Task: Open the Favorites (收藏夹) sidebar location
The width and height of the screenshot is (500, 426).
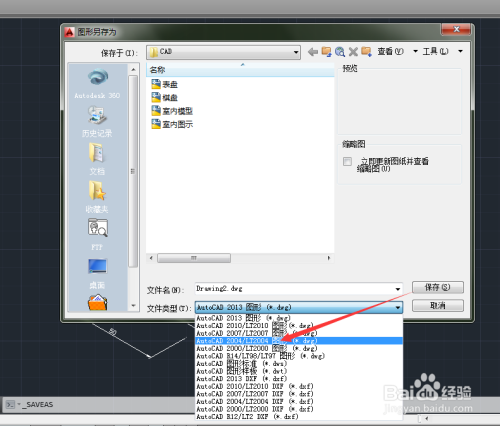Action: click(97, 197)
